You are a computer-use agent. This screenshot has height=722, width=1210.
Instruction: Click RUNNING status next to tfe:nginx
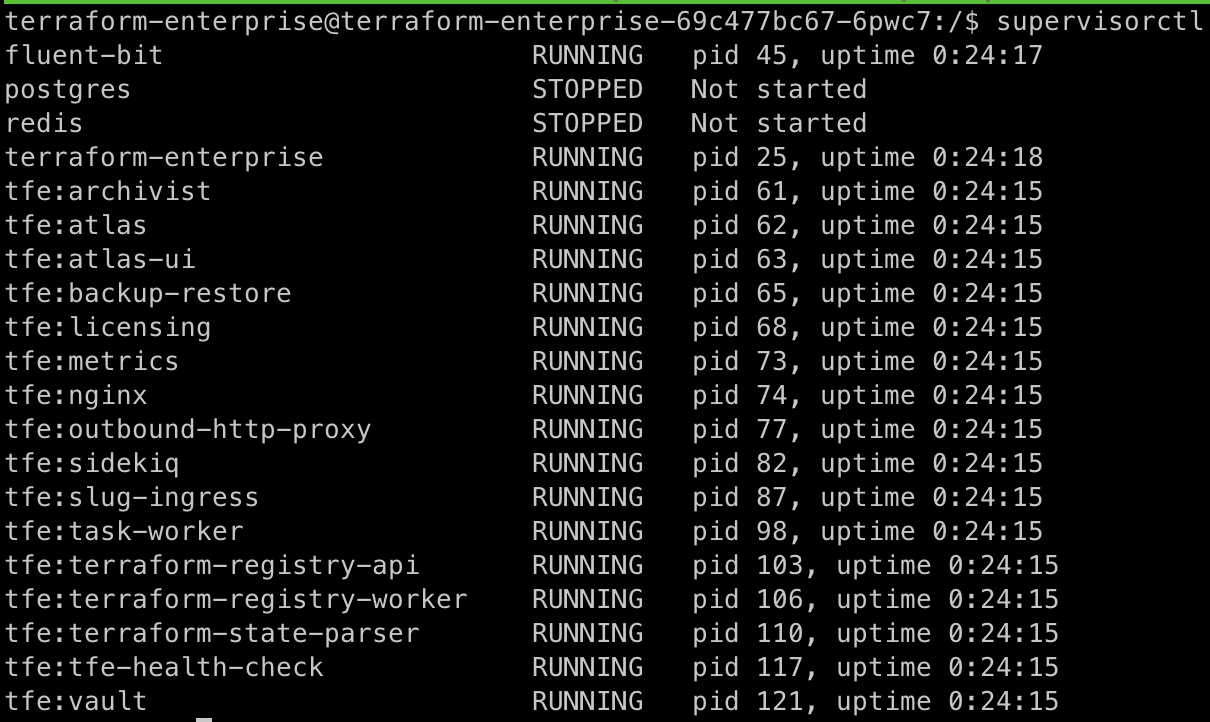(587, 395)
